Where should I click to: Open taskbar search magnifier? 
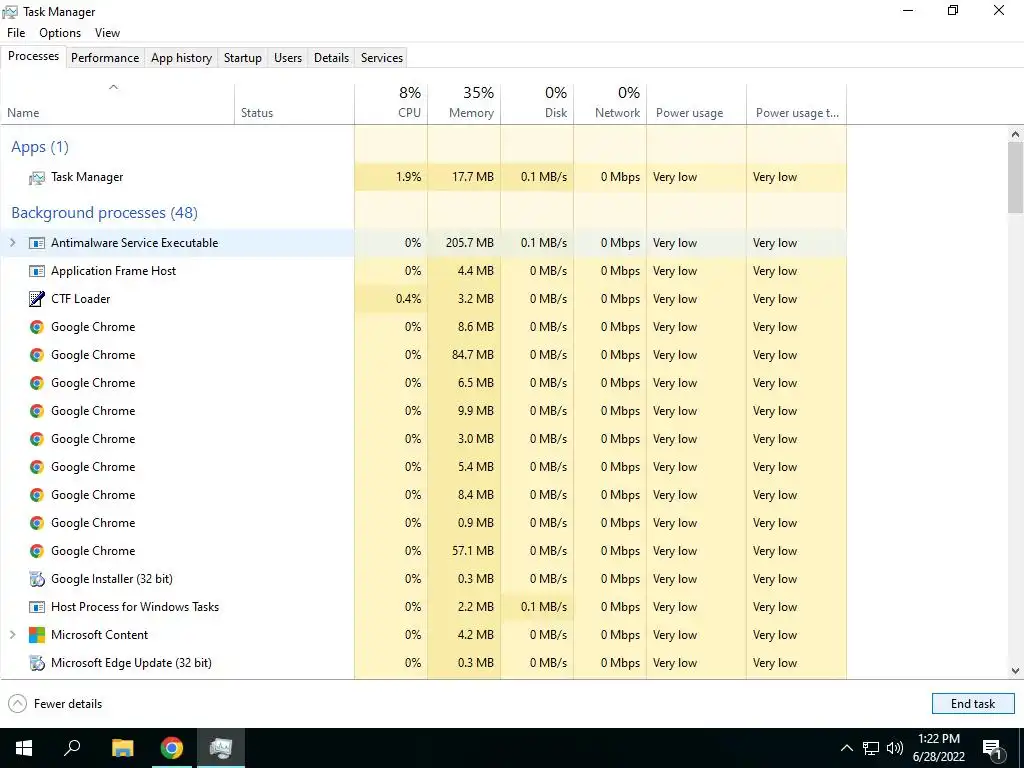pos(72,747)
